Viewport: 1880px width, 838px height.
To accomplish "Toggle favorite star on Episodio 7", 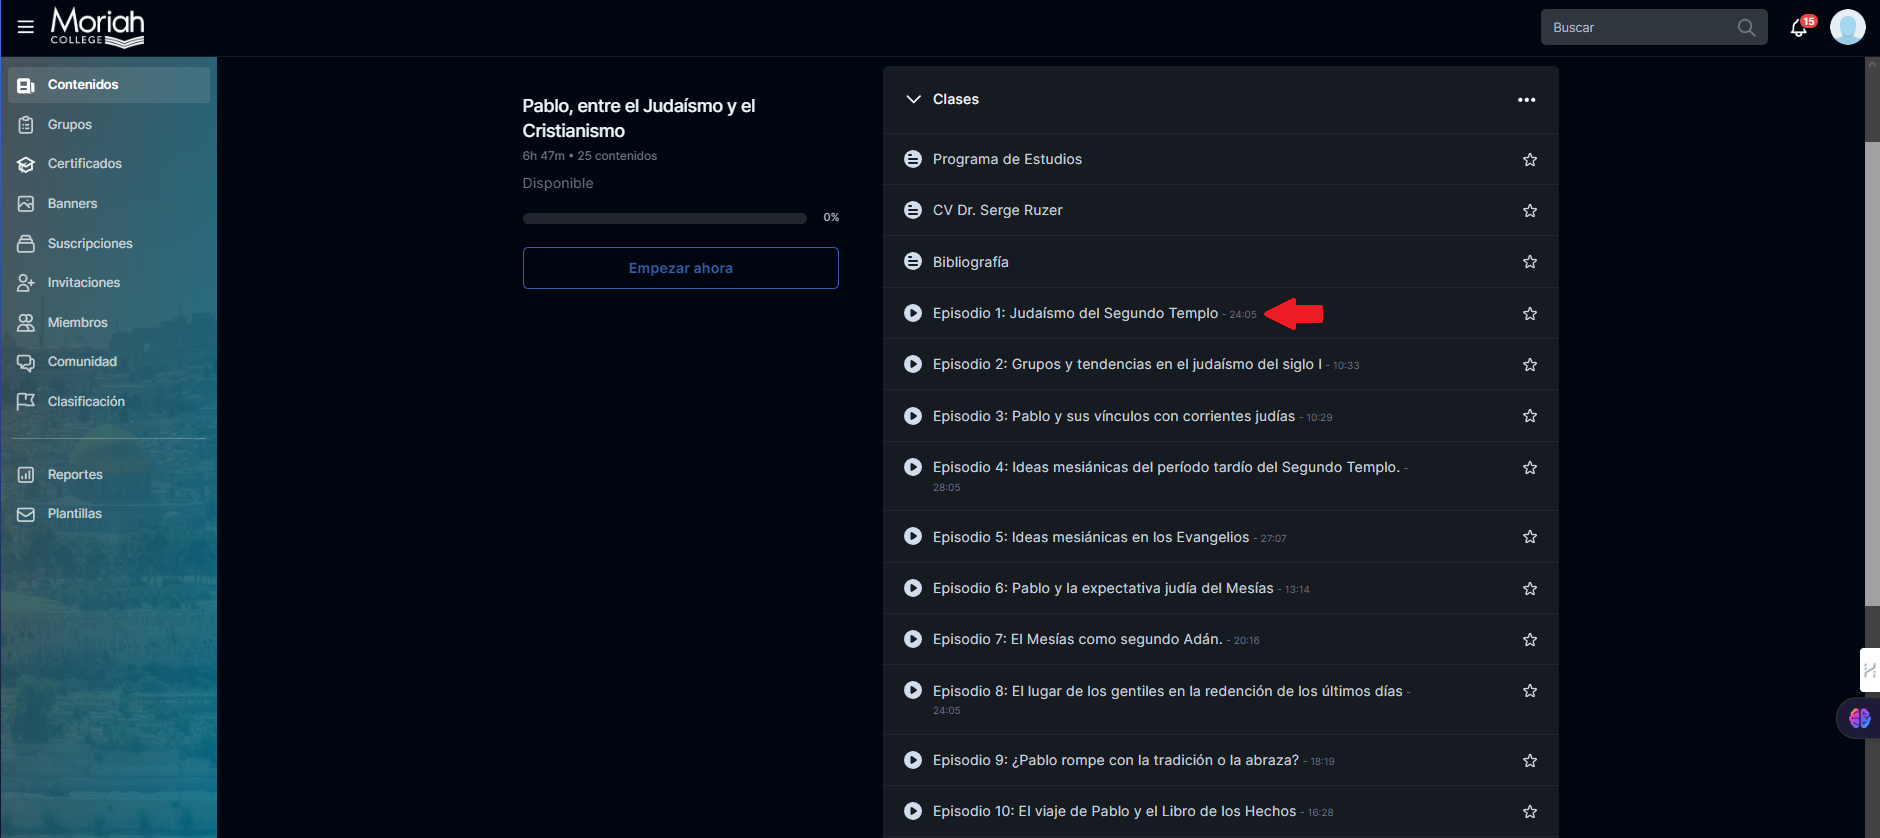I will (x=1529, y=640).
